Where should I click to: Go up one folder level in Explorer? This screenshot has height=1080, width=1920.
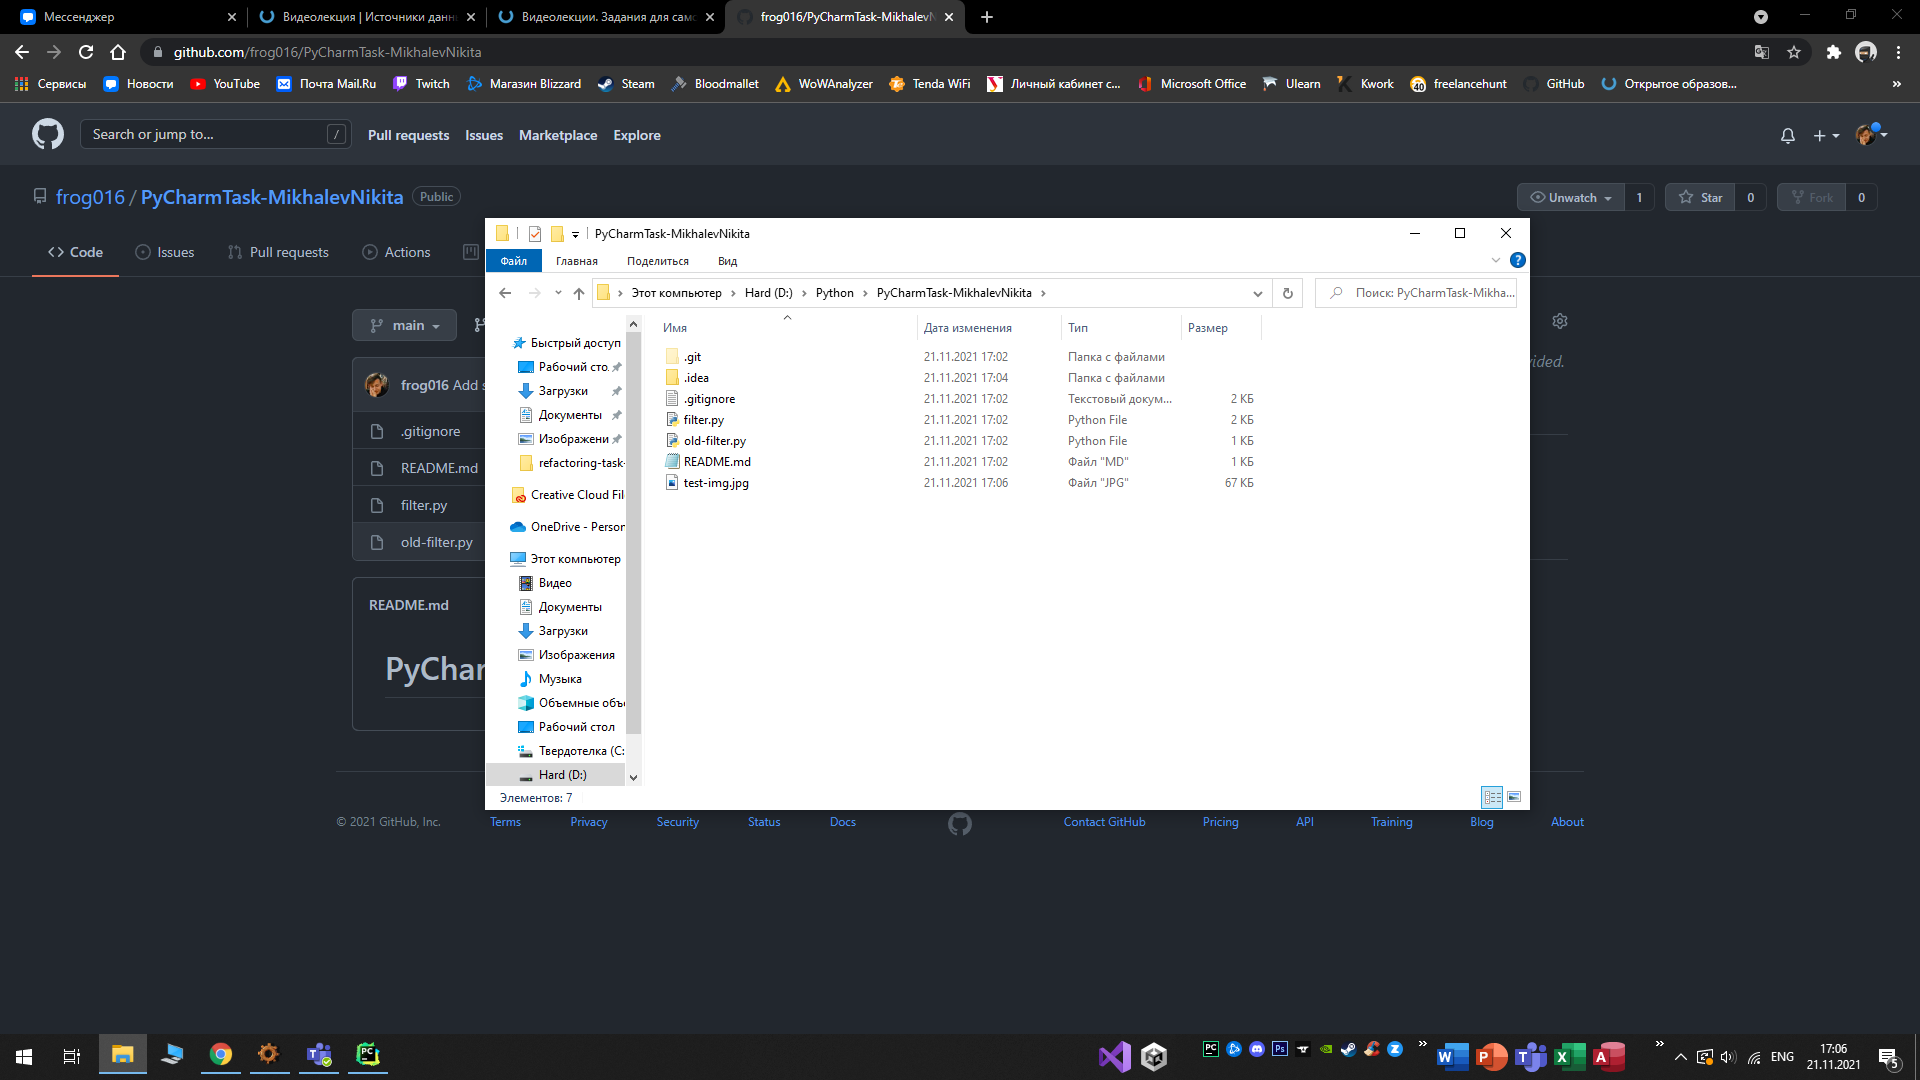(579, 293)
